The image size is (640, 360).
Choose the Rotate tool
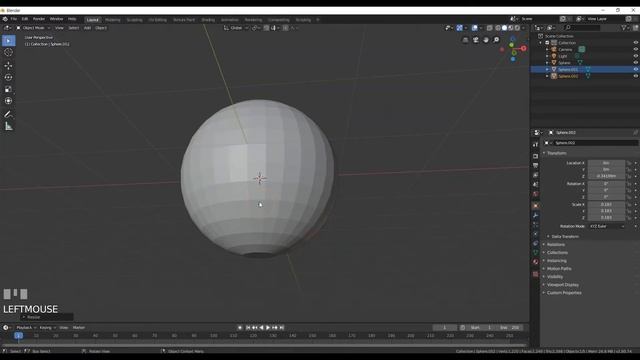coord(9,78)
